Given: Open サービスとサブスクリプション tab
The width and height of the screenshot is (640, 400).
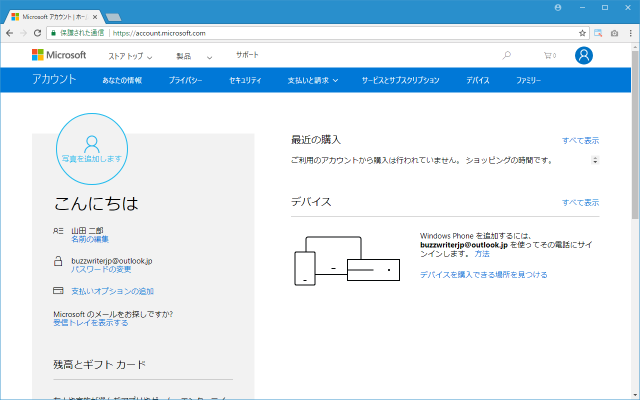Looking at the screenshot, I should click(400, 80).
